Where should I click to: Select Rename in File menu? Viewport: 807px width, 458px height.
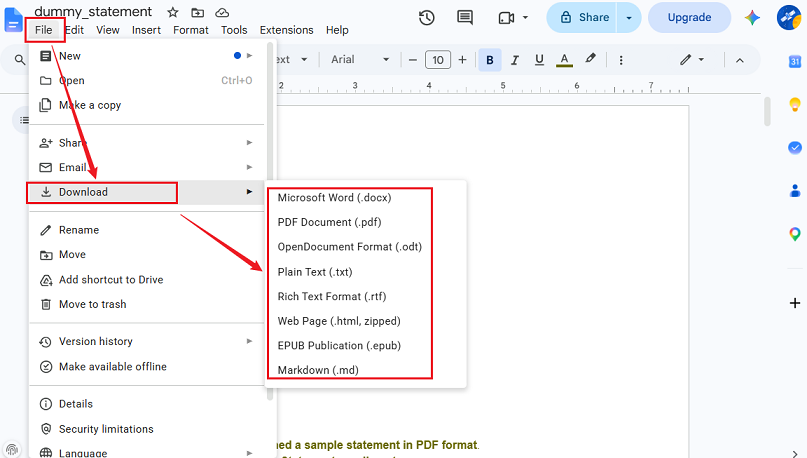(x=147, y=230)
